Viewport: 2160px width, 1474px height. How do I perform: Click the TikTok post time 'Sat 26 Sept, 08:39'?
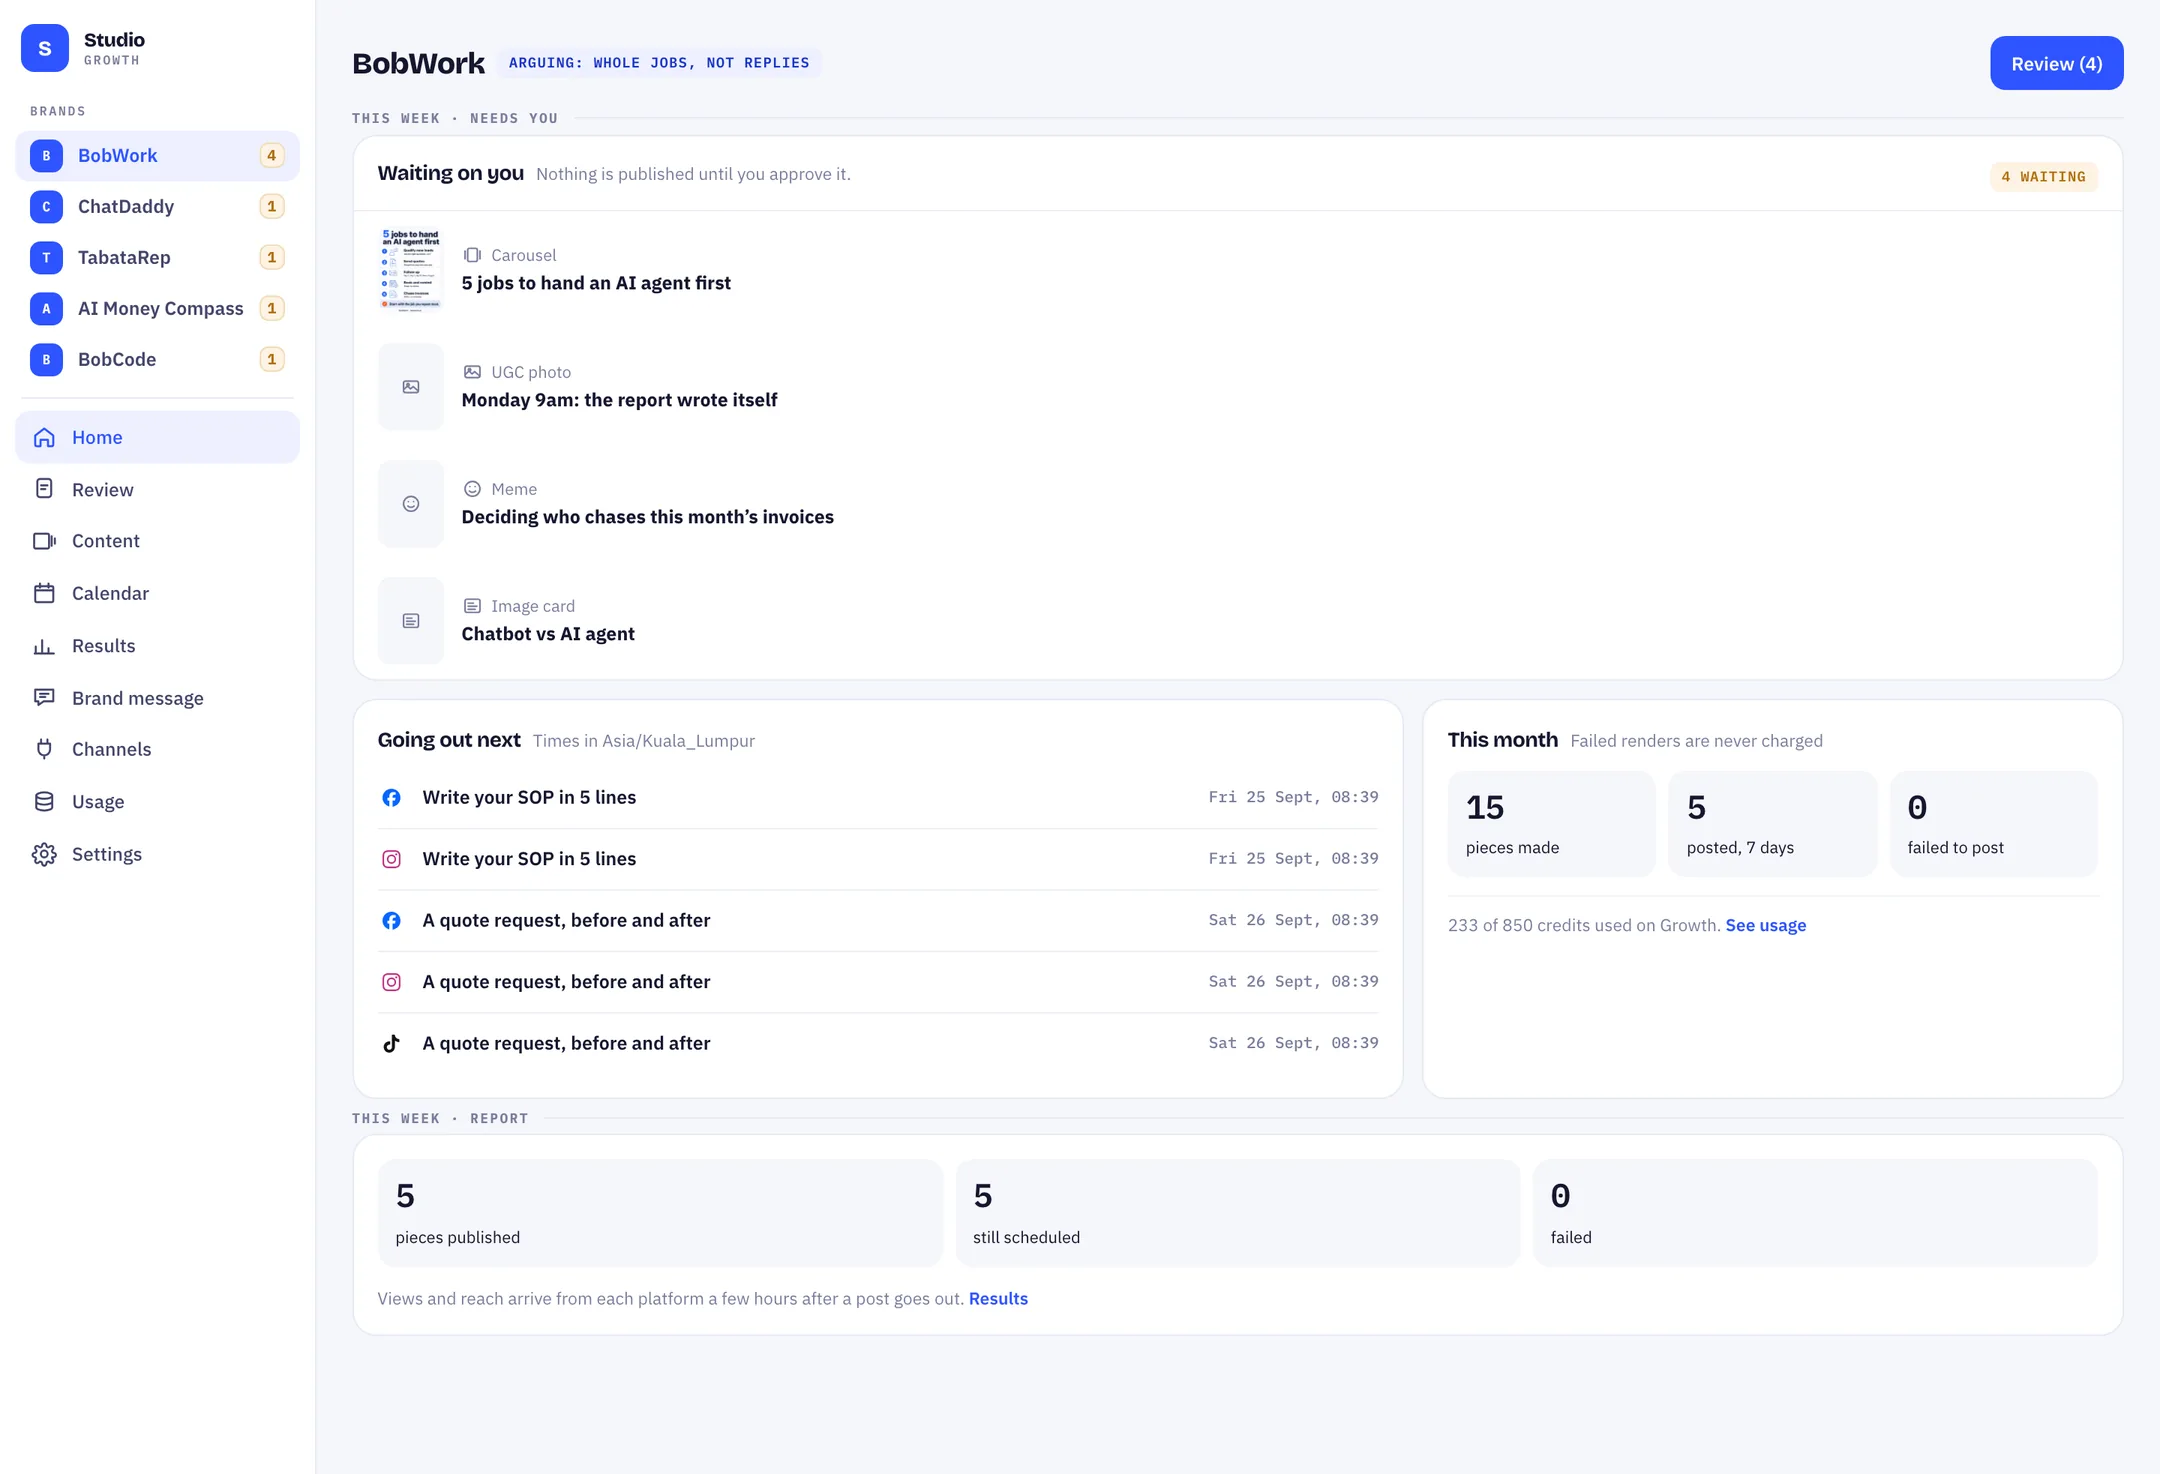coord(1293,1043)
